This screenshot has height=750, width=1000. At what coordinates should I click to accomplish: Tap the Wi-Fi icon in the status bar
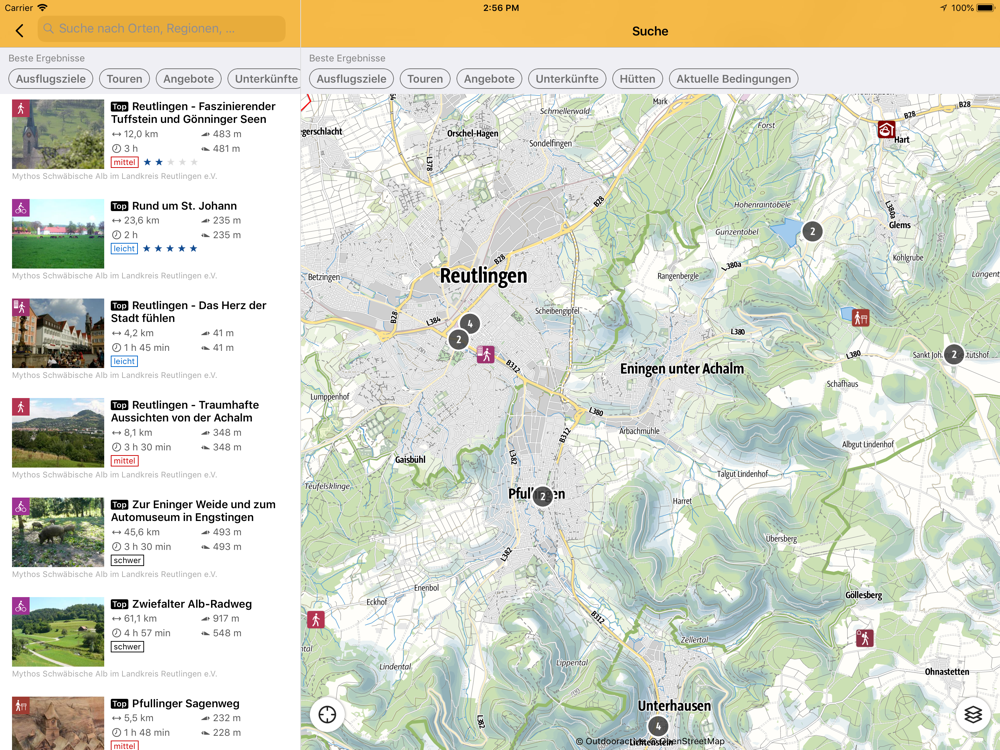tap(43, 8)
